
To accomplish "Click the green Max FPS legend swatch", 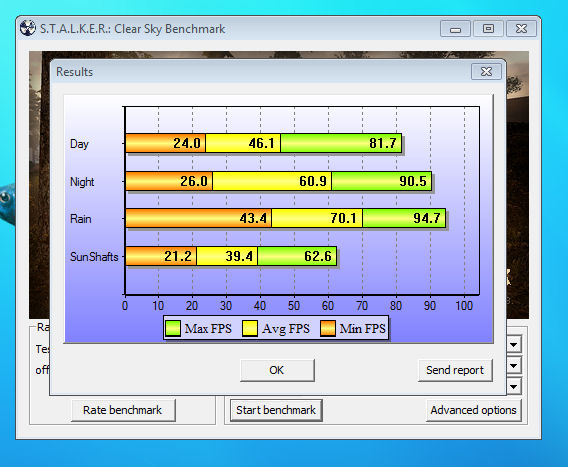I will [x=173, y=328].
